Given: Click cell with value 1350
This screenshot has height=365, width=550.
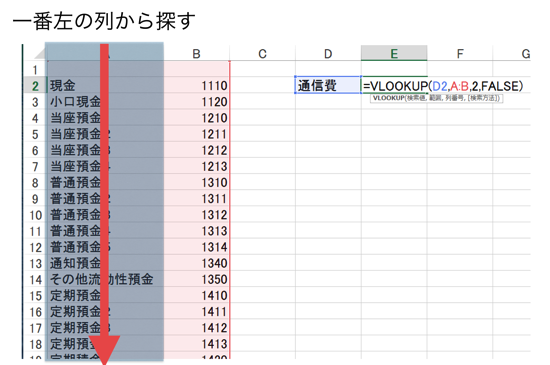Looking at the screenshot, I should click(196, 279).
